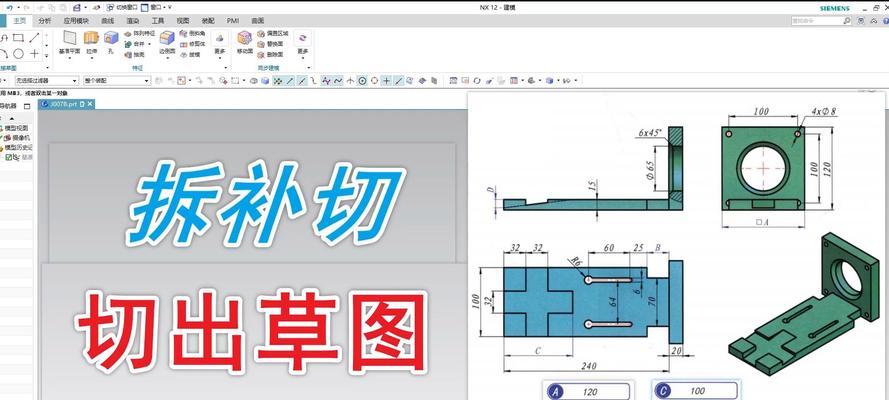Screen dimensions: 889x400
Task: Click Delete Face (删除面)
Action: [x=270, y=55]
